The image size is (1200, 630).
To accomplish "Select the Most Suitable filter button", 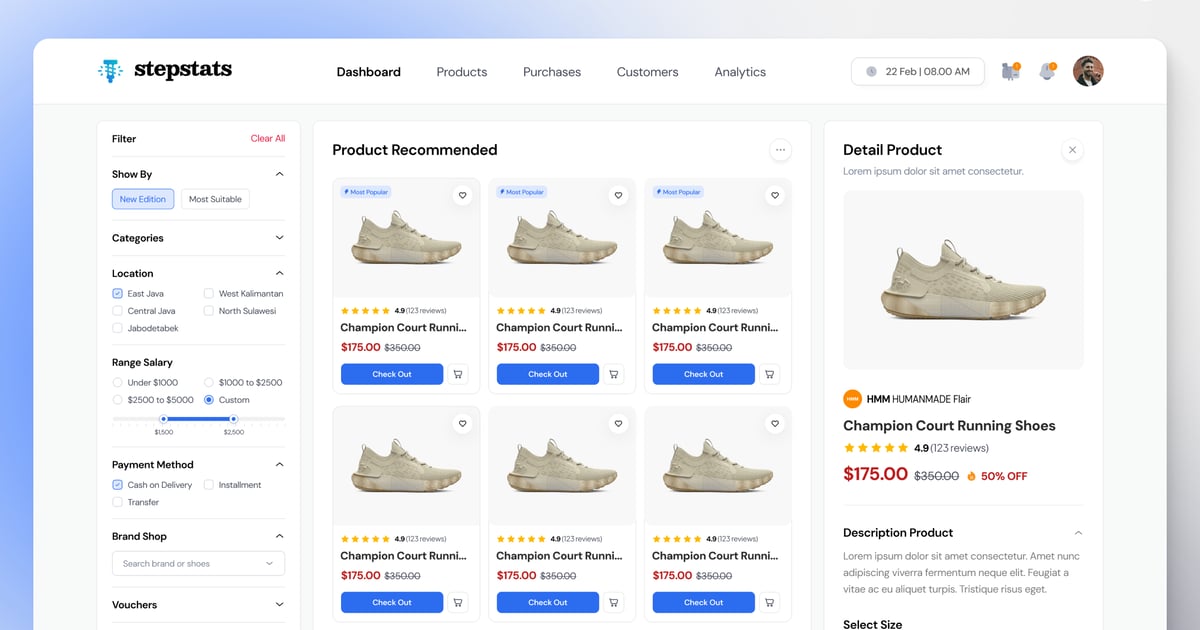I will click(215, 199).
